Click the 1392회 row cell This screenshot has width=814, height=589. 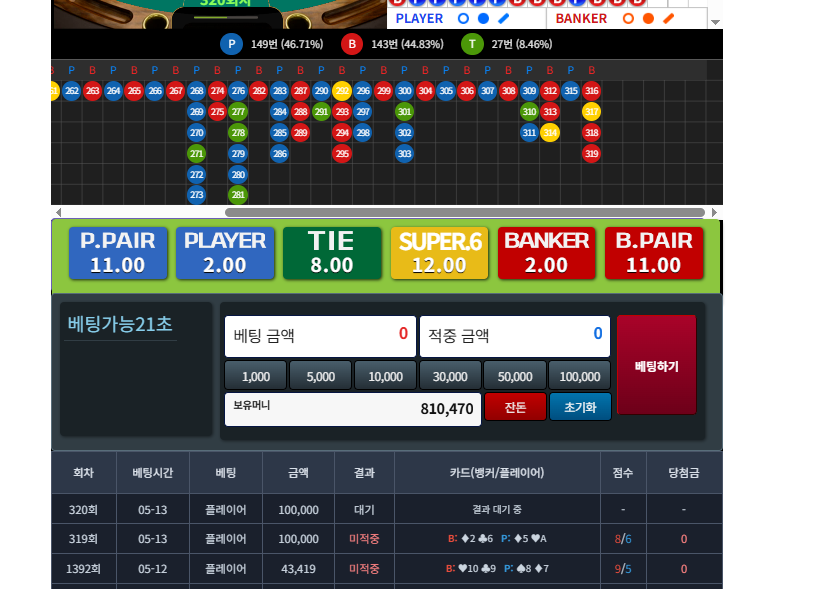point(83,569)
